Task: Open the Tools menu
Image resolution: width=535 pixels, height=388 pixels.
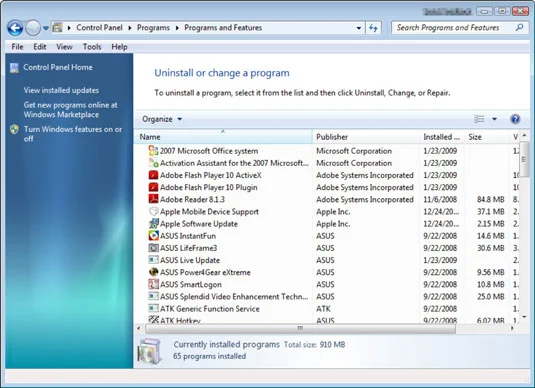Action: pos(92,47)
